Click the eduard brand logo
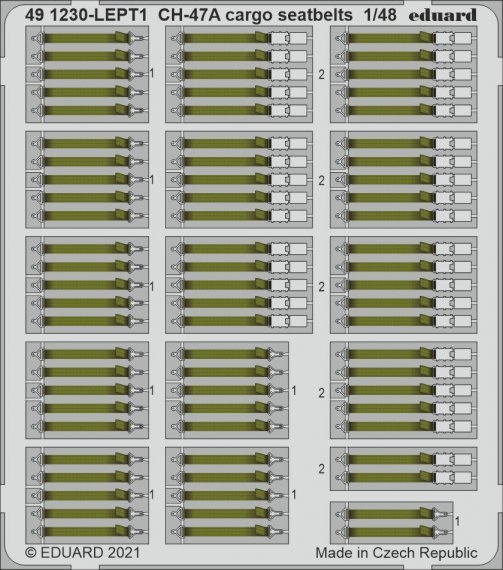This screenshot has width=503, height=570. pos(442,15)
